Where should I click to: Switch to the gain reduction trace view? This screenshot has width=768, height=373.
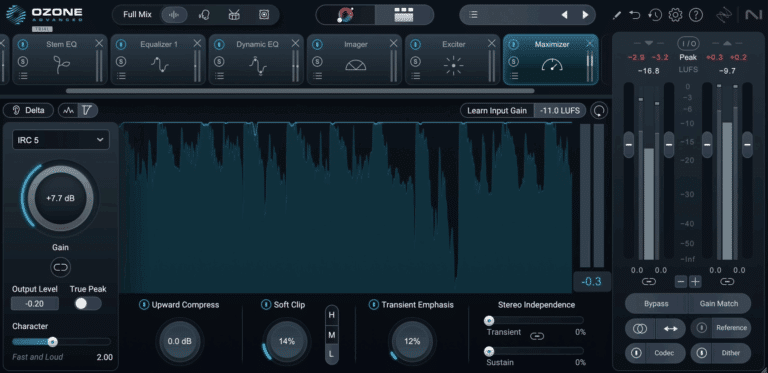pyautogui.click(x=88, y=111)
